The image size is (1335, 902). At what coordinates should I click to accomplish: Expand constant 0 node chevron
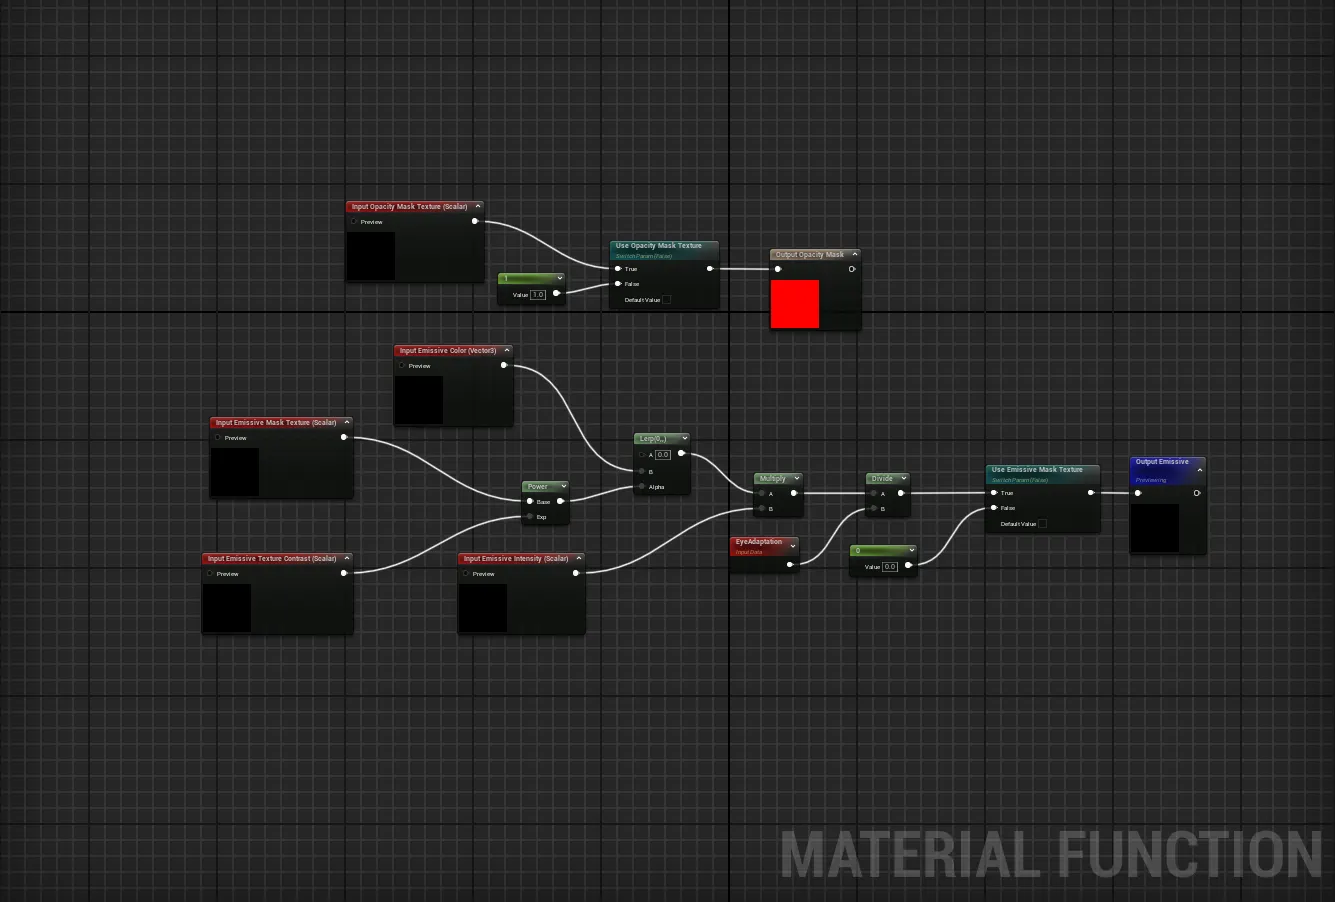(x=911, y=550)
